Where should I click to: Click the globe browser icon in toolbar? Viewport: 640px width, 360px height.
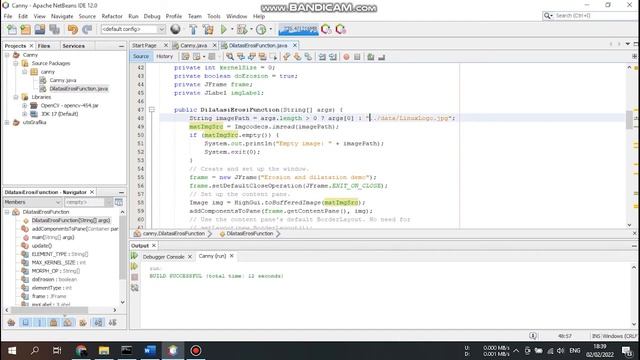(176, 29)
